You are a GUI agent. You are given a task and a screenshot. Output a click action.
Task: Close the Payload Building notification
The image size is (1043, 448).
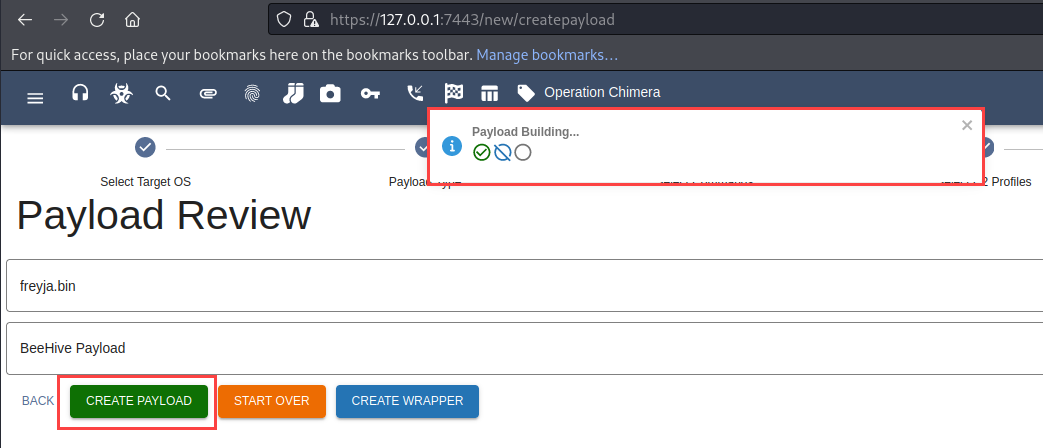click(966, 125)
